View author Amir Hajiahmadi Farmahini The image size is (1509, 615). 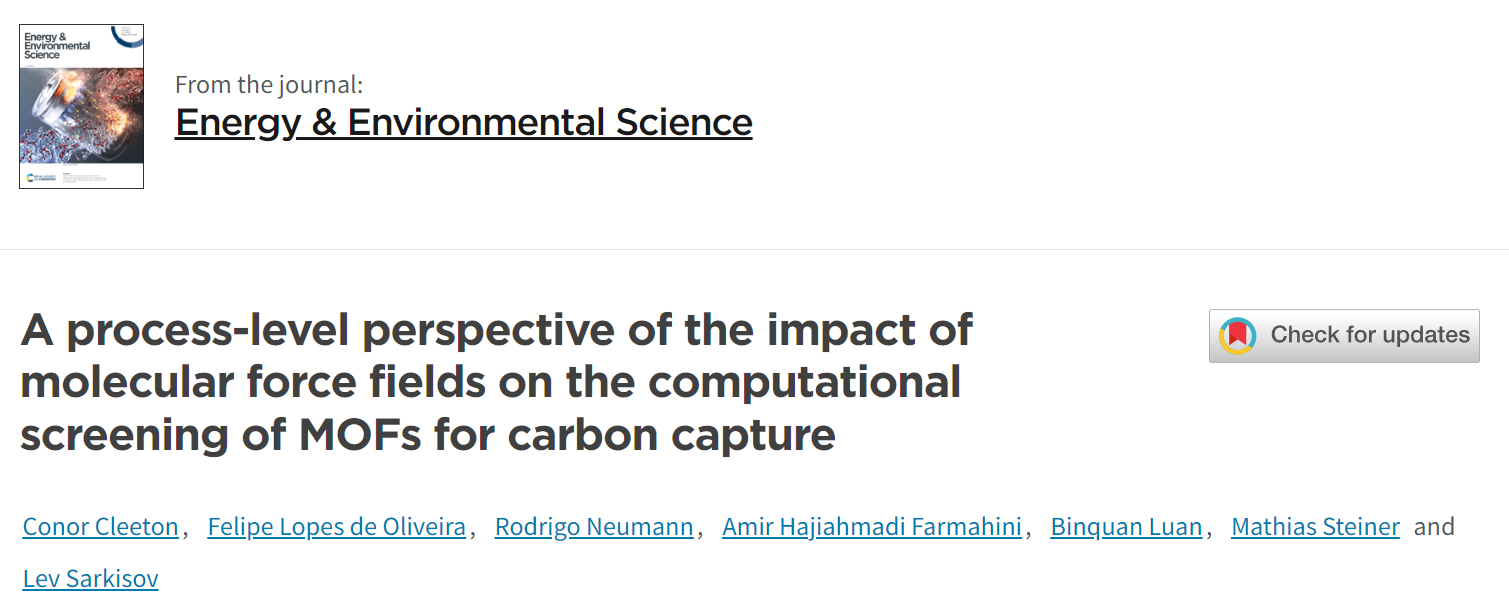click(872, 526)
